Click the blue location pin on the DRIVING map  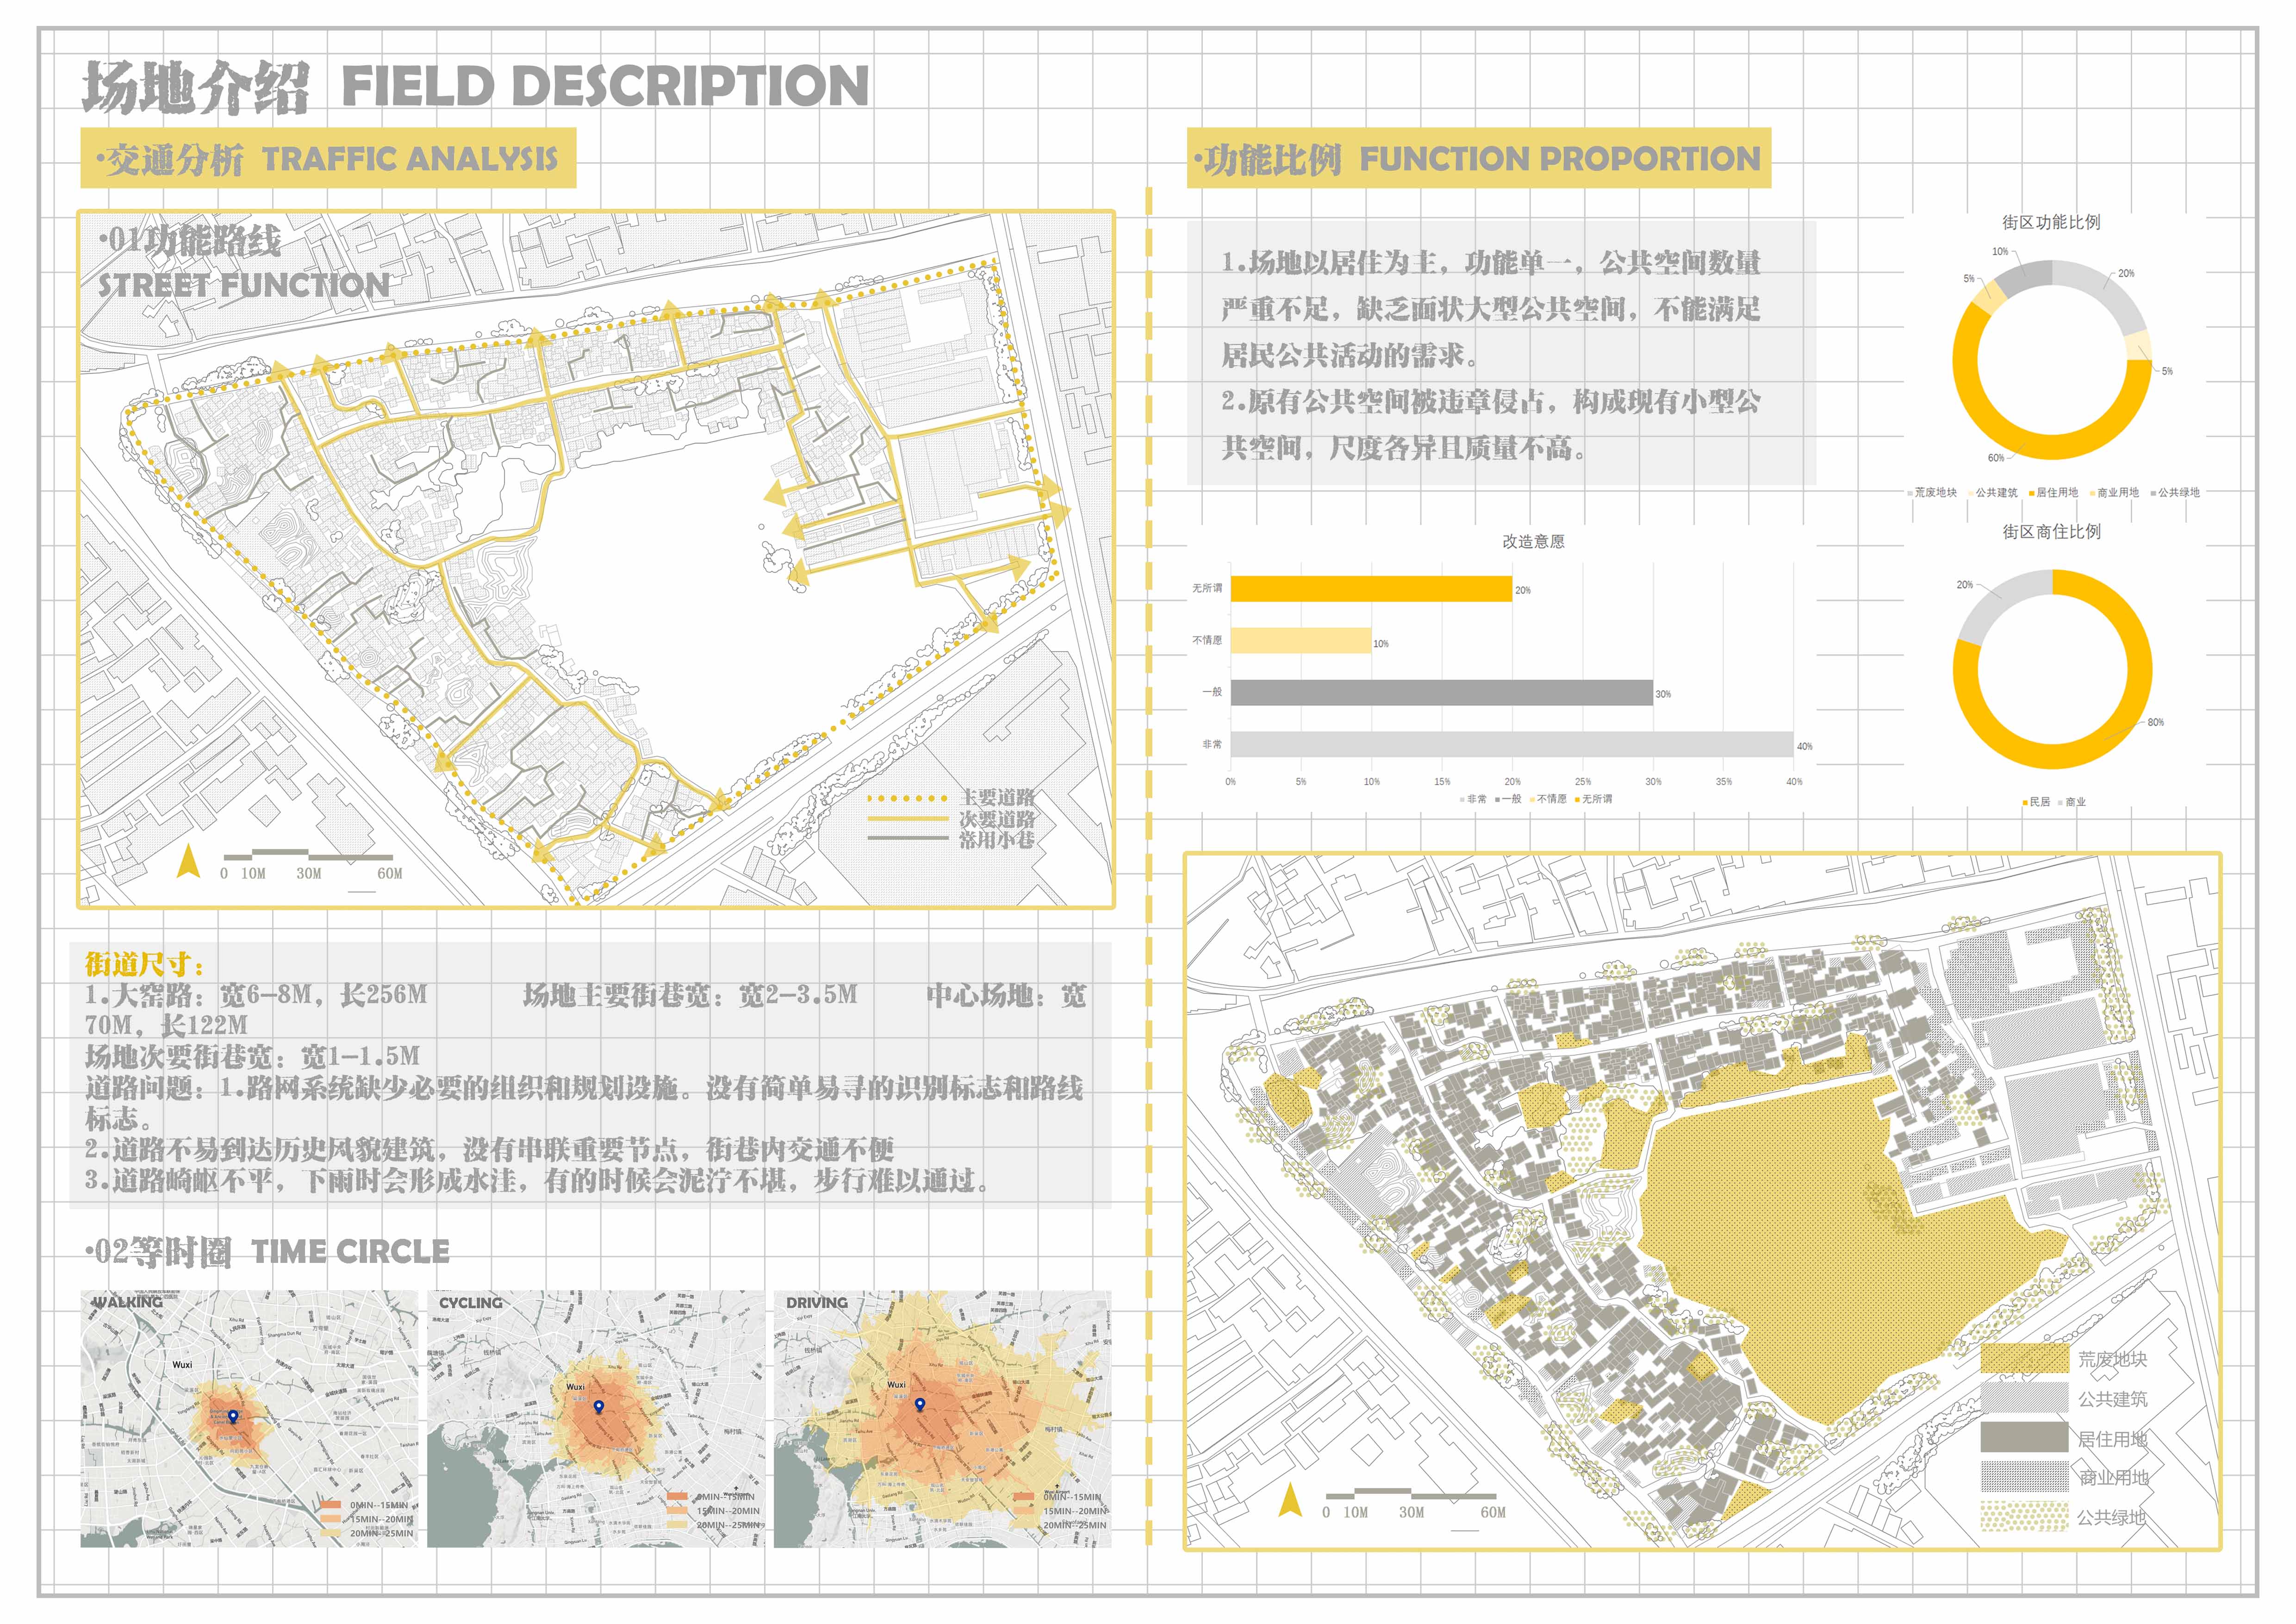pos(919,1404)
